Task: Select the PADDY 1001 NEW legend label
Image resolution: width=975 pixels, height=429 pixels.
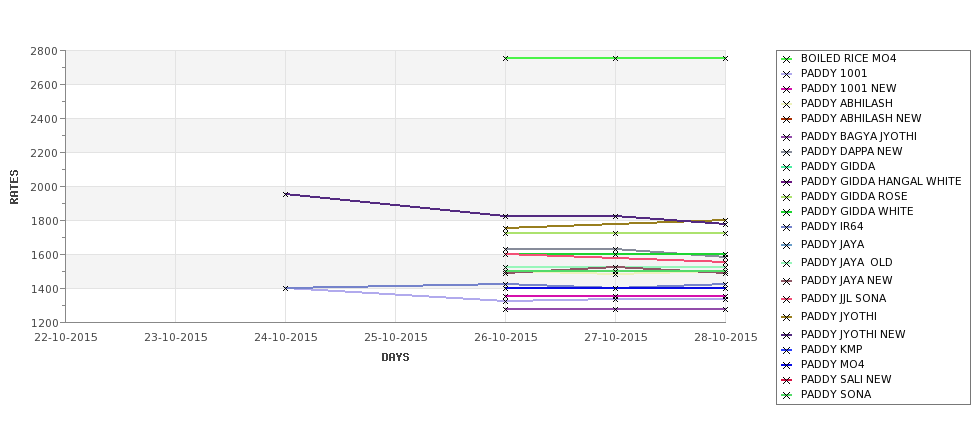Action: pos(848,88)
